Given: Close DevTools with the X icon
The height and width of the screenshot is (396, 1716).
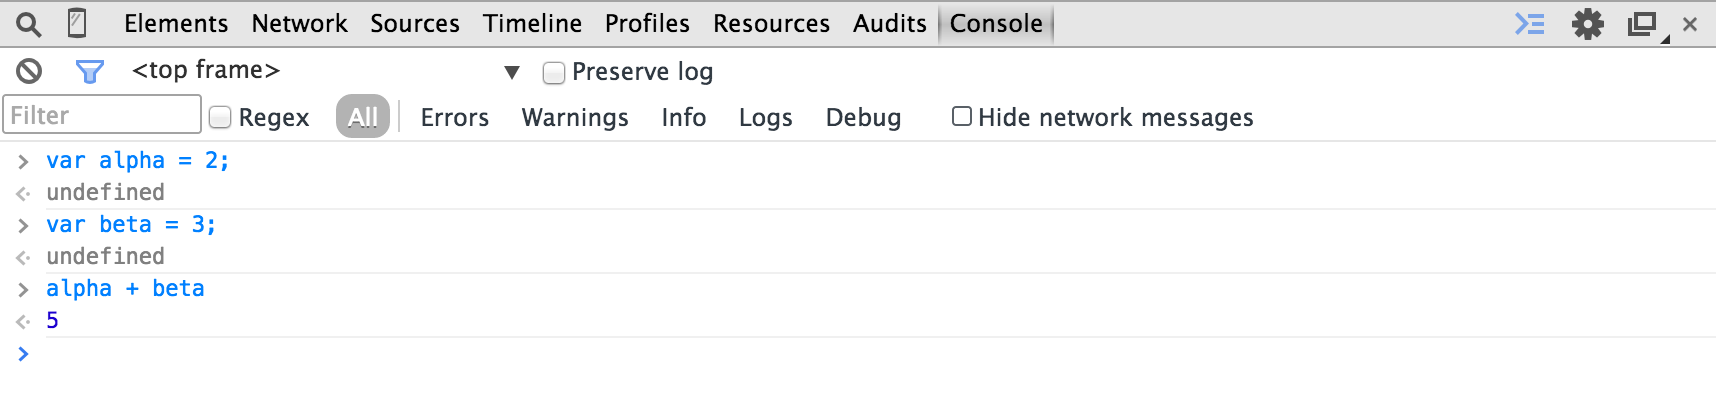Looking at the screenshot, I should pos(1690,24).
